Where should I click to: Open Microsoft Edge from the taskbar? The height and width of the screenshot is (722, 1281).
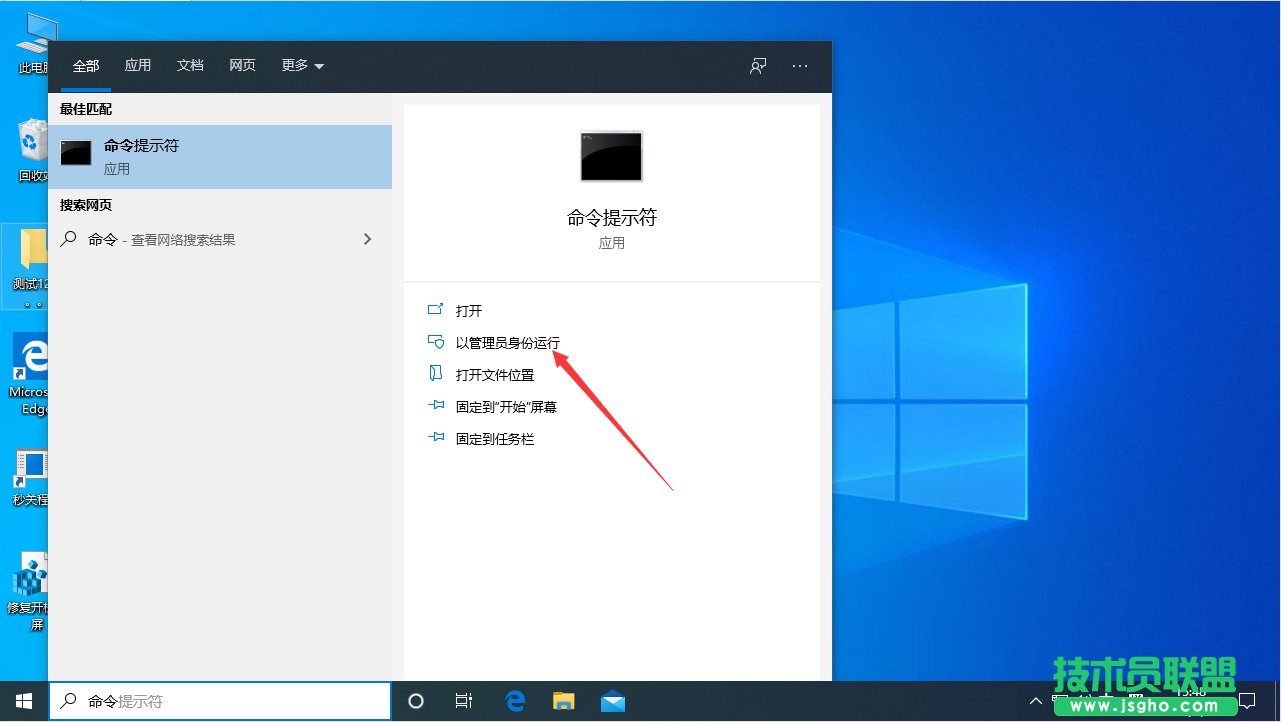(x=514, y=701)
